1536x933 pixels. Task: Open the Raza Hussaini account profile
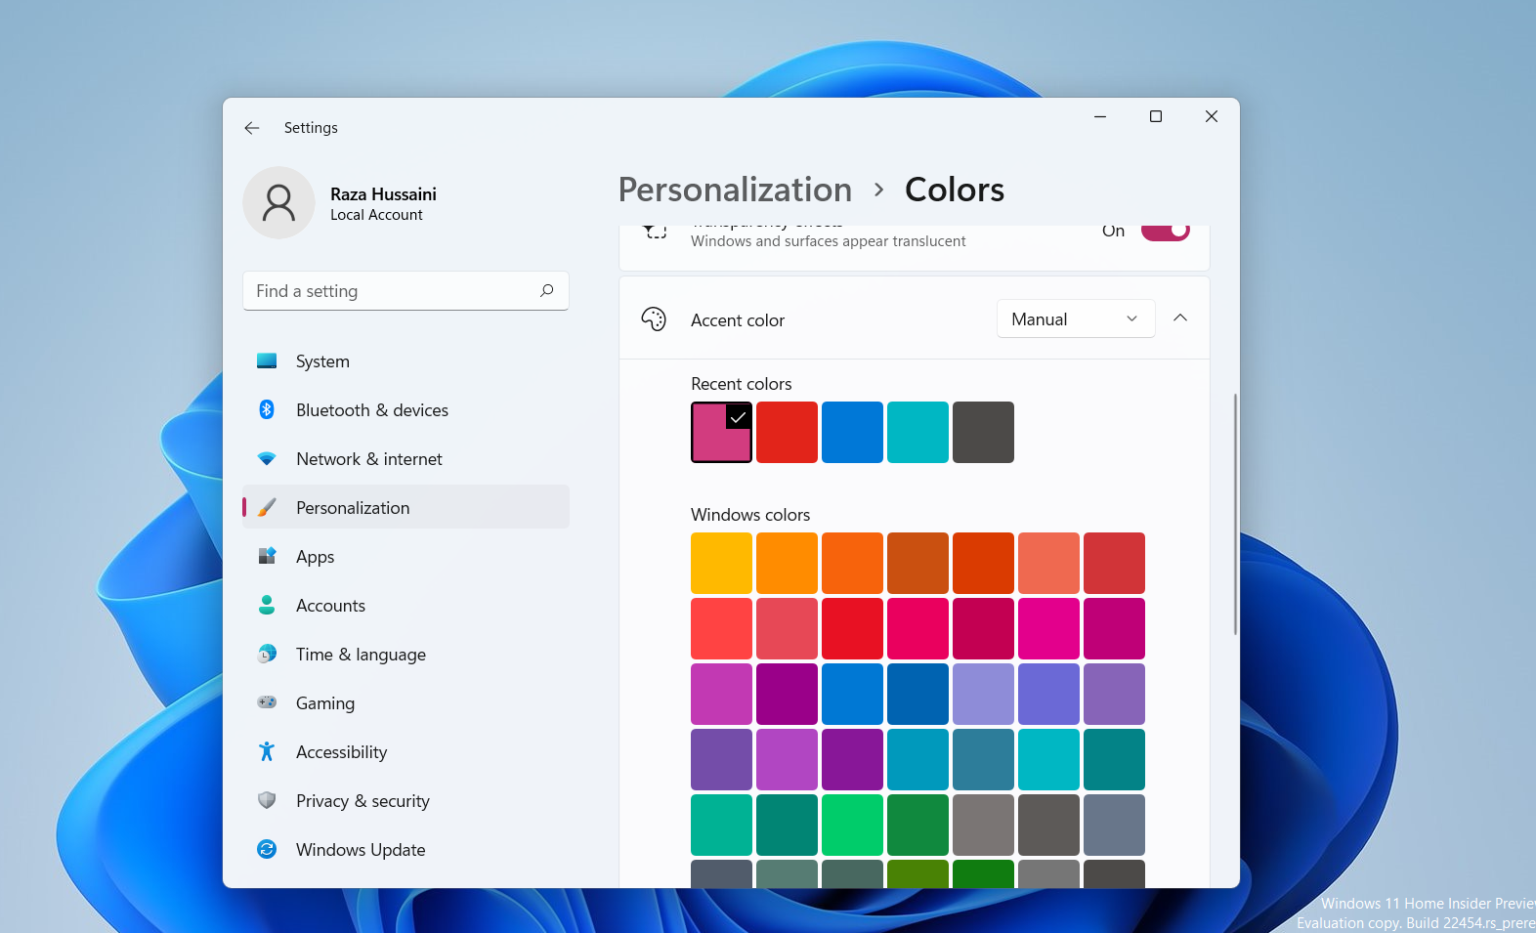[340, 203]
